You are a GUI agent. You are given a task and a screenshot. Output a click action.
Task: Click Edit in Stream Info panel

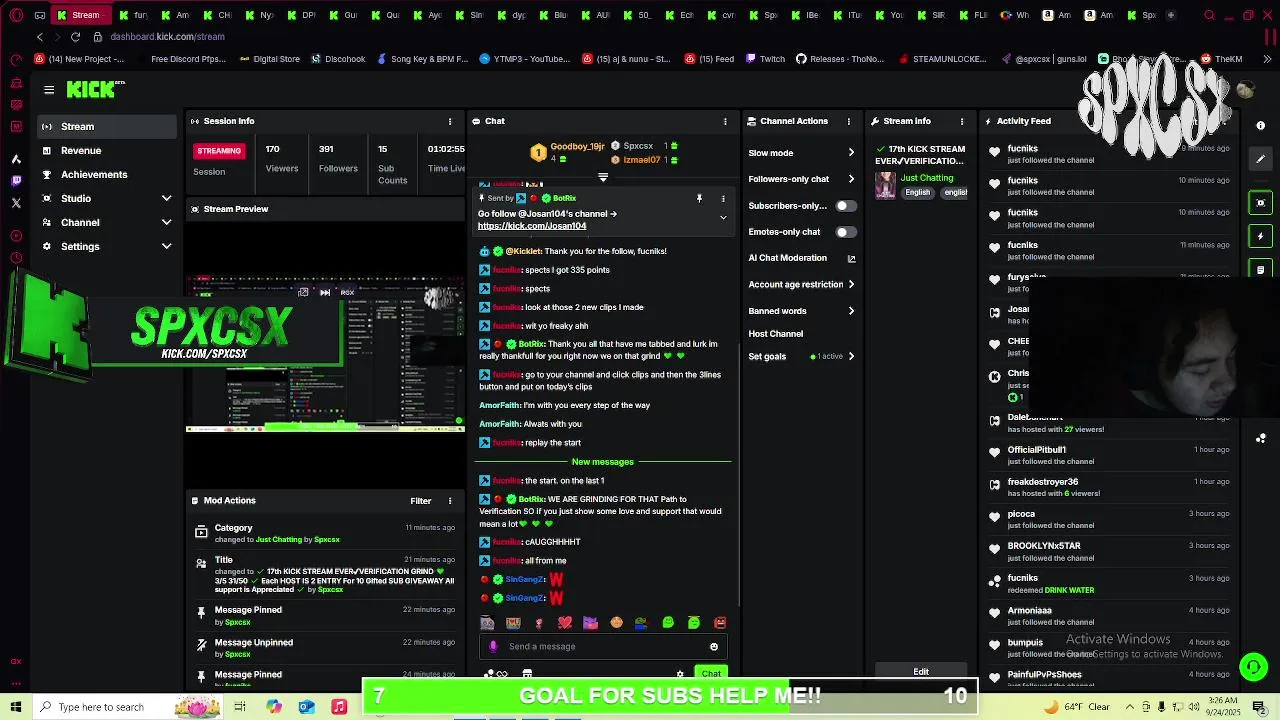[921, 672]
